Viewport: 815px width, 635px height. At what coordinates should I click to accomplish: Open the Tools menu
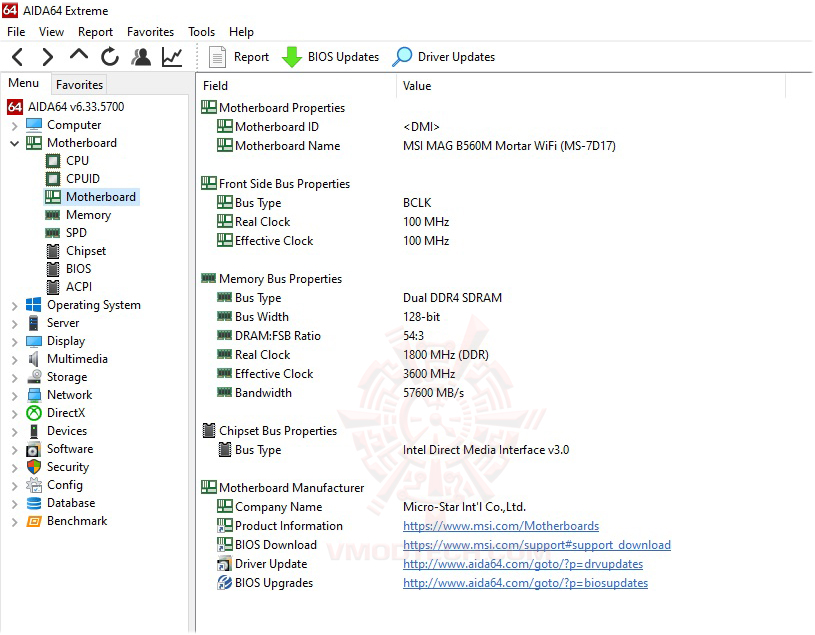coord(201,31)
